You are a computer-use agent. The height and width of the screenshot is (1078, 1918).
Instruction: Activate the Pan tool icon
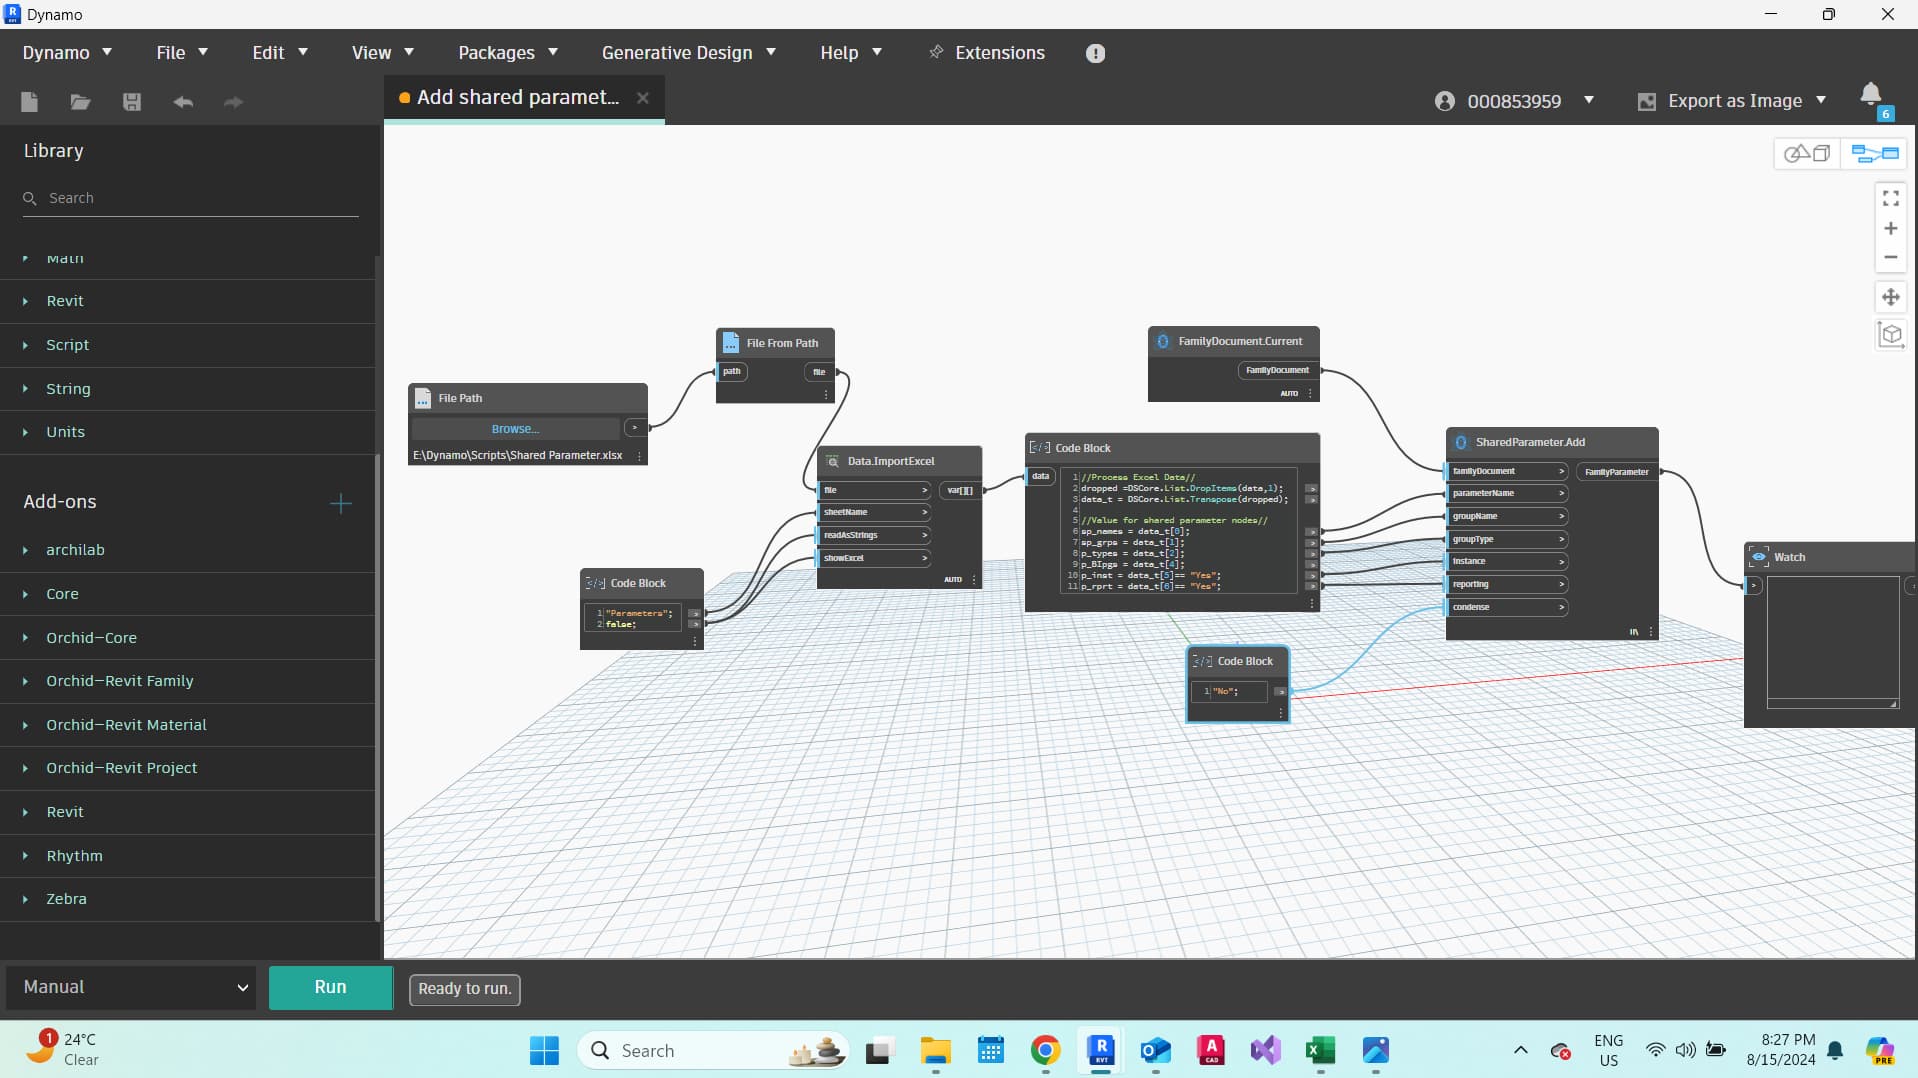click(x=1892, y=297)
